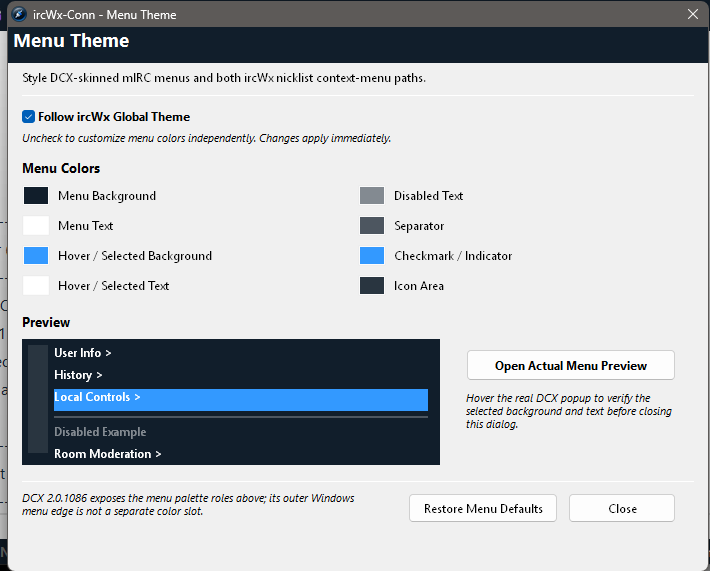Click the Preview section heading

click(x=46, y=322)
